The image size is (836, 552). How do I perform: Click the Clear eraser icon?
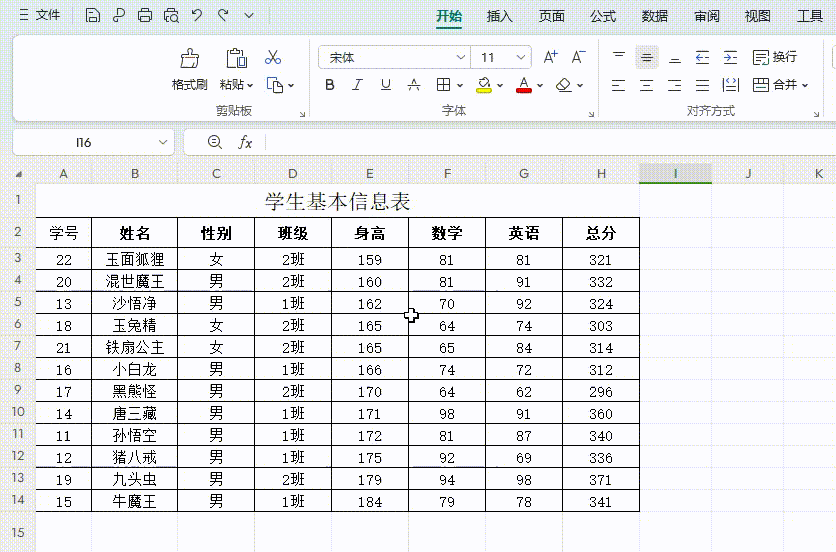(x=564, y=85)
